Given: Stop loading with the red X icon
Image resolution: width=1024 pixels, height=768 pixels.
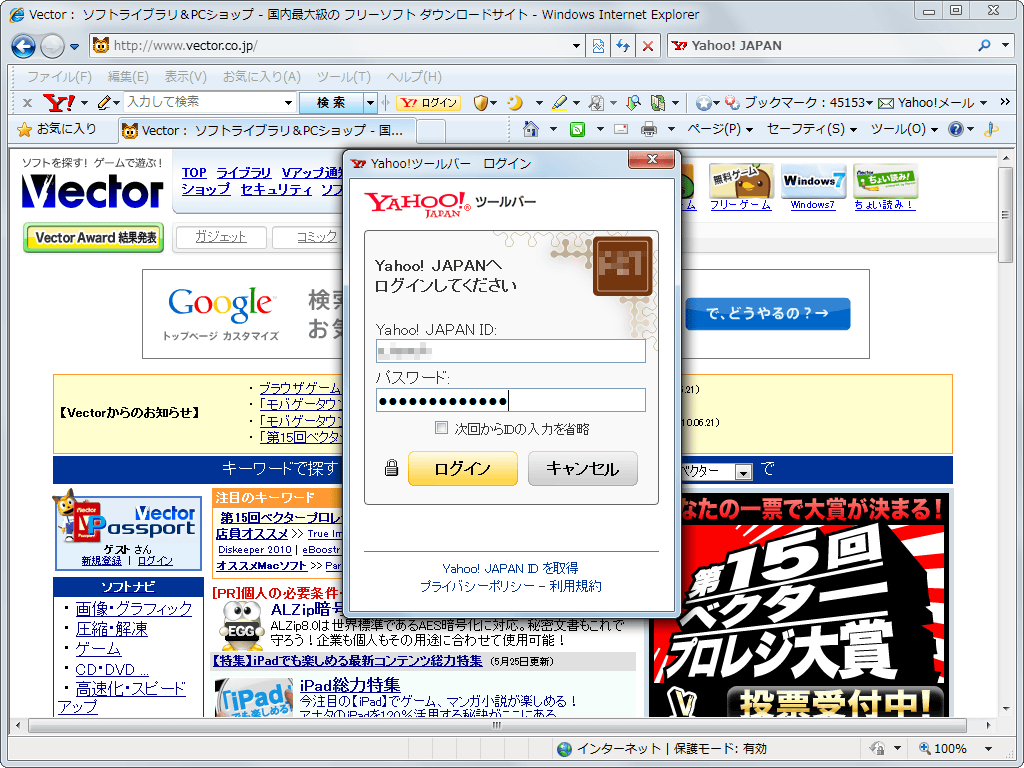Looking at the screenshot, I should tap(648, 46).
